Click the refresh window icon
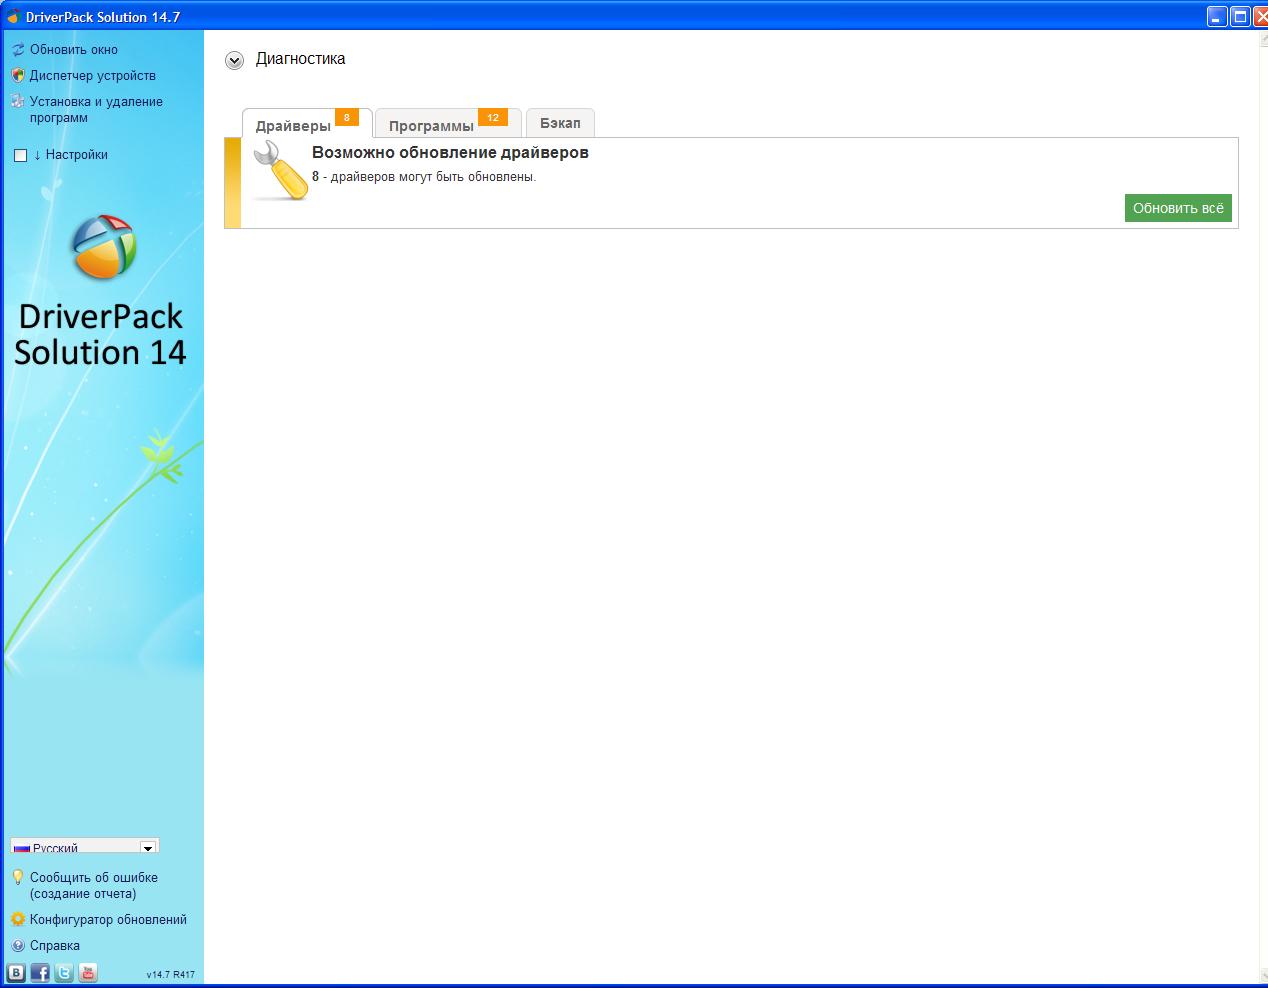The height and width of the screenshot is (988, 1268). pos(17,49)
